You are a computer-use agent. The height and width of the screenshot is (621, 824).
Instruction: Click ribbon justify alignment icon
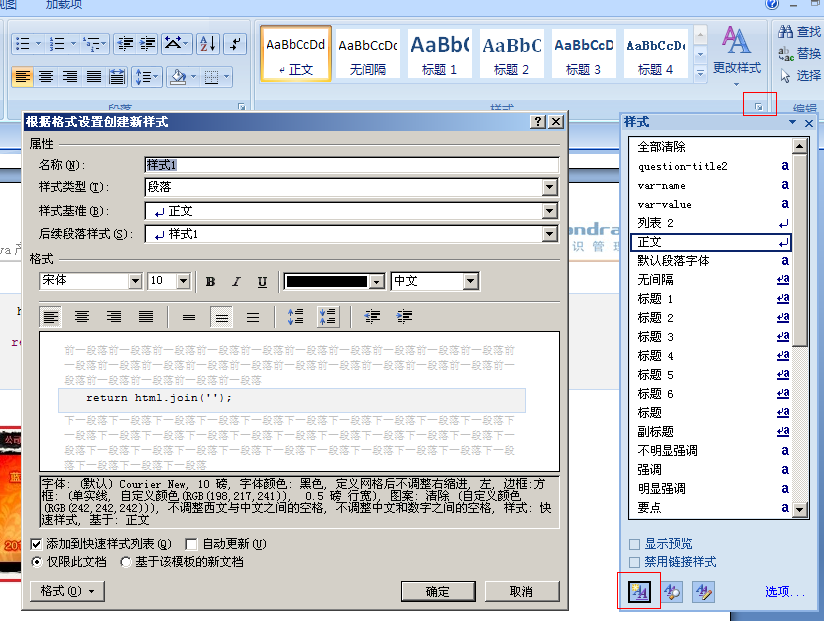[x=94, y=77]
